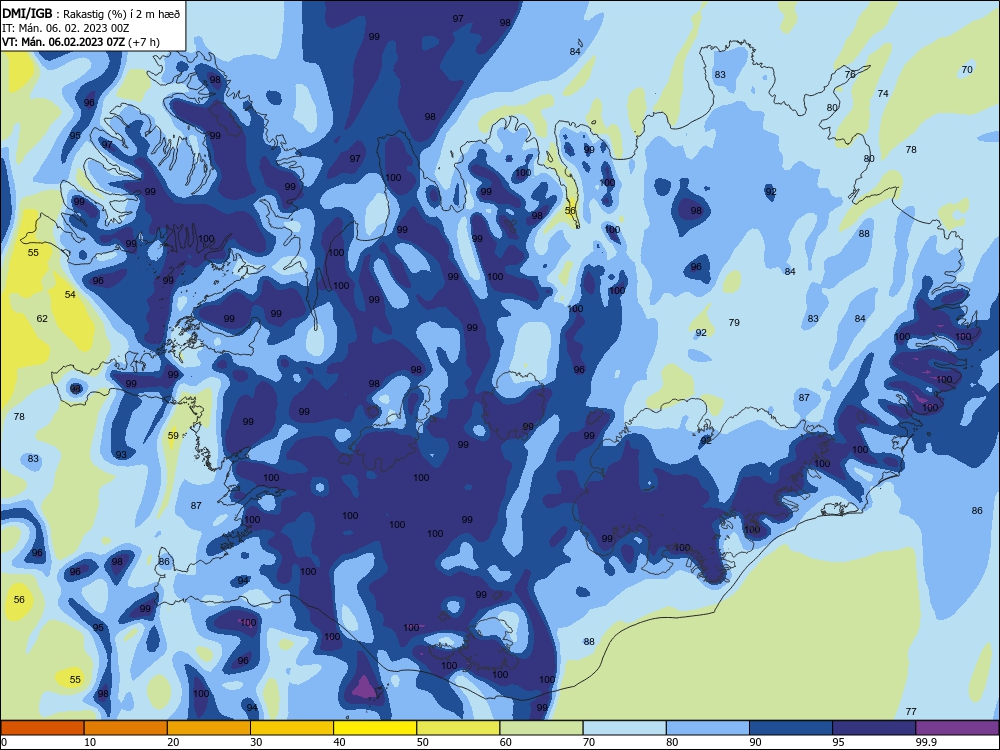Click the amber 20-30 legend swatch
This screenshot has height=750, width=1000.
[209, 728]
